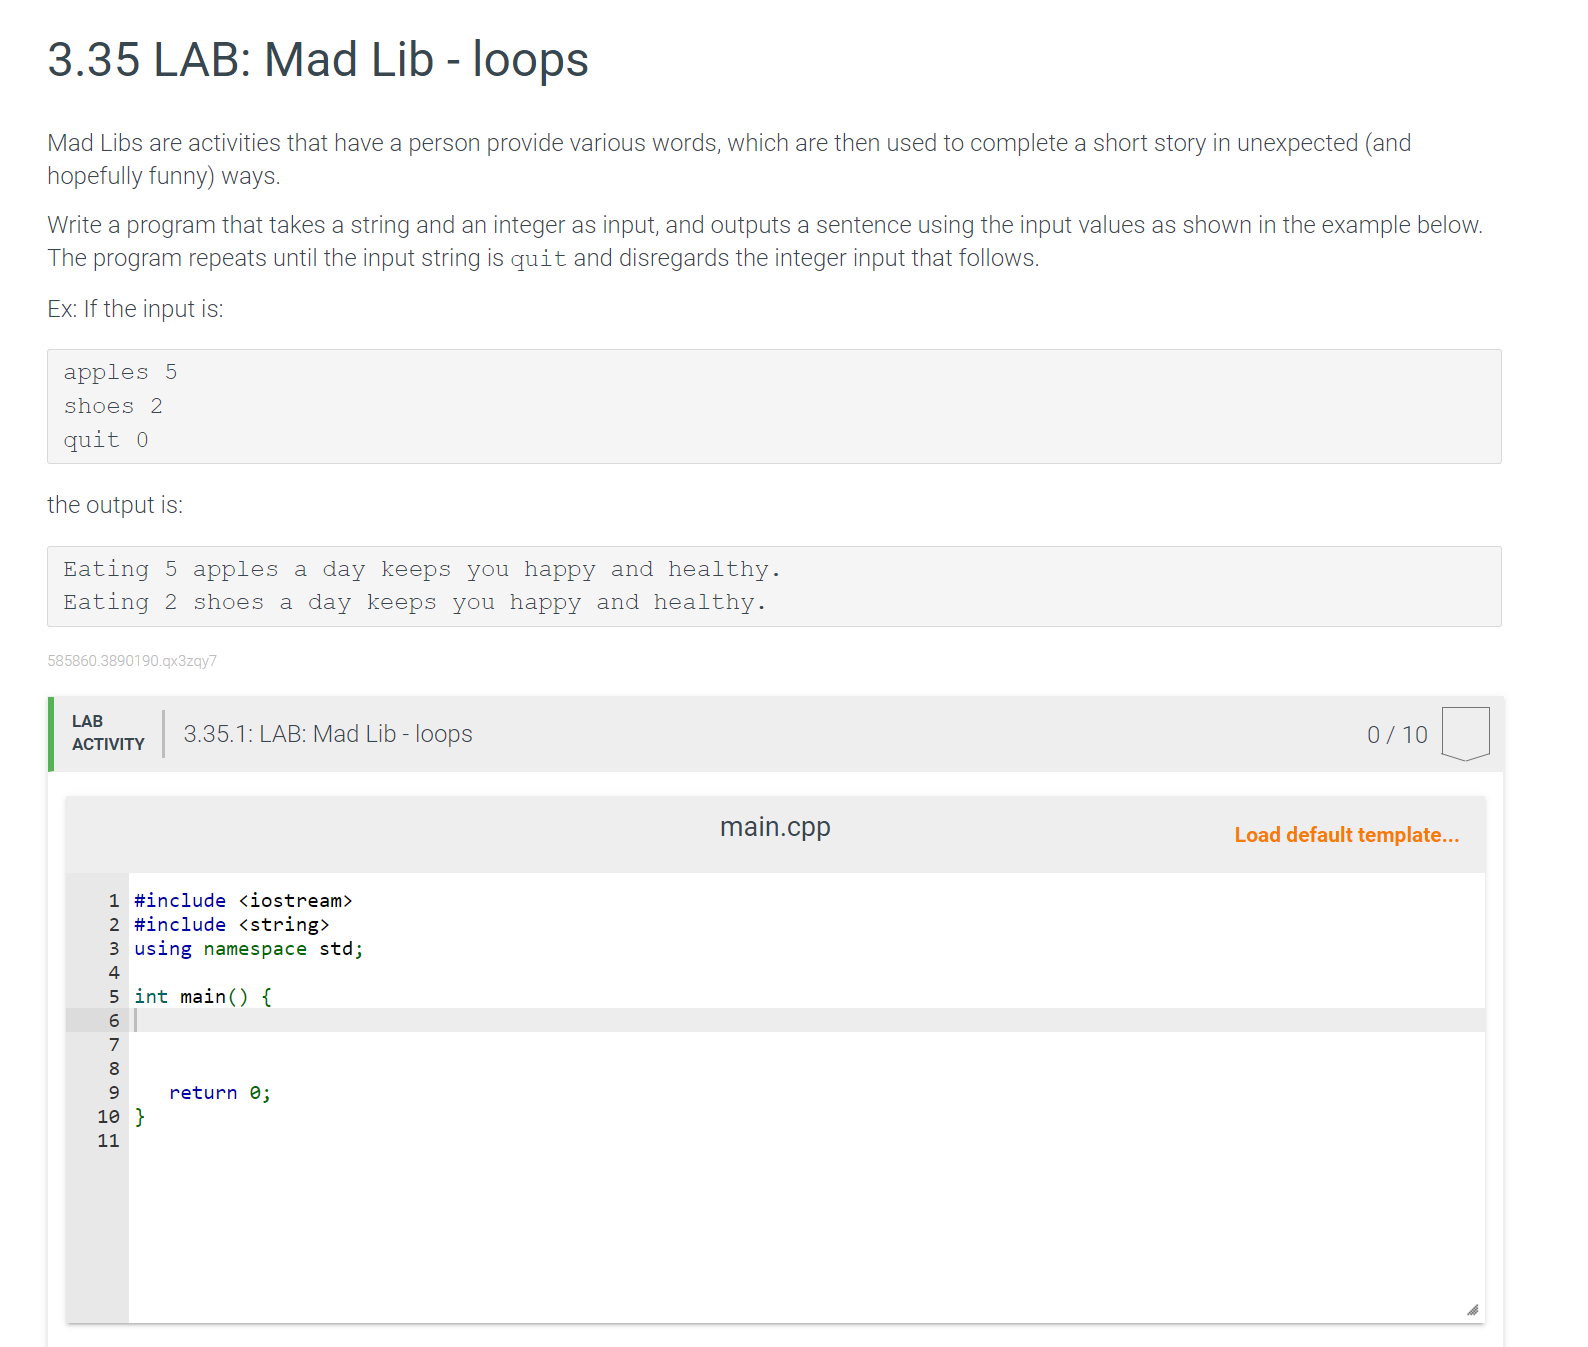Place cursor on empty line 6 of the editor
1588x1347 pixels.
[806, 1020]
